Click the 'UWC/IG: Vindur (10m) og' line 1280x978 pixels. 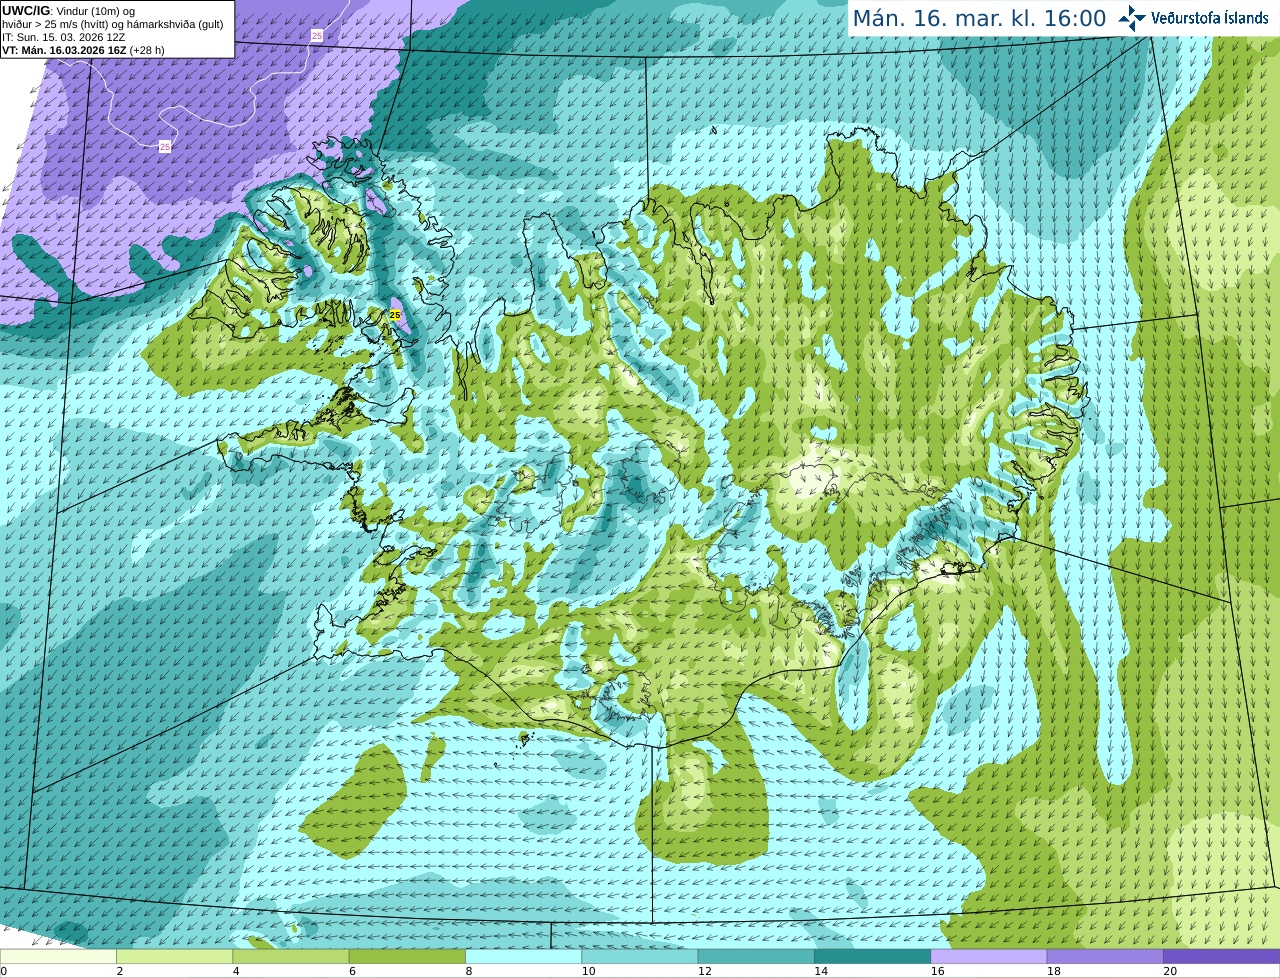(x=68, y=11)
